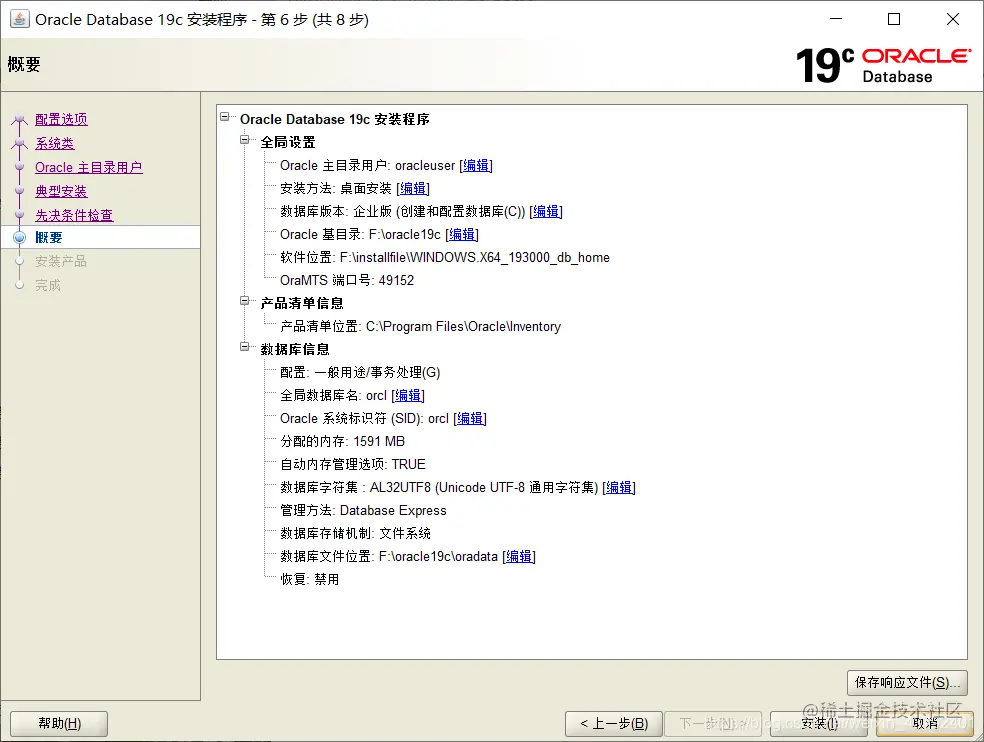The height and width of the screenshot is (742, 984).
Task: Click the 配置选项 step marker icon
Action: point(20,119)
